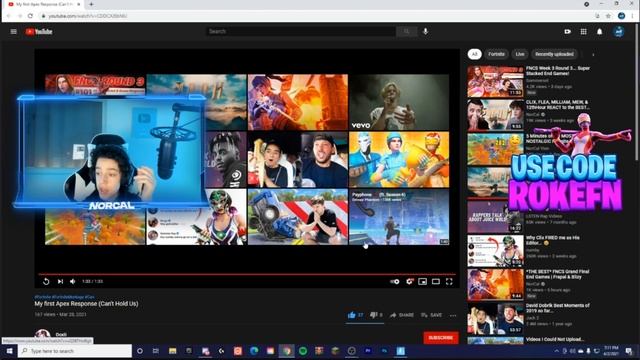Select the Recently uploaded filter chip
The height and width of the screenshot is (360, 640).
(x=554, y=54)
